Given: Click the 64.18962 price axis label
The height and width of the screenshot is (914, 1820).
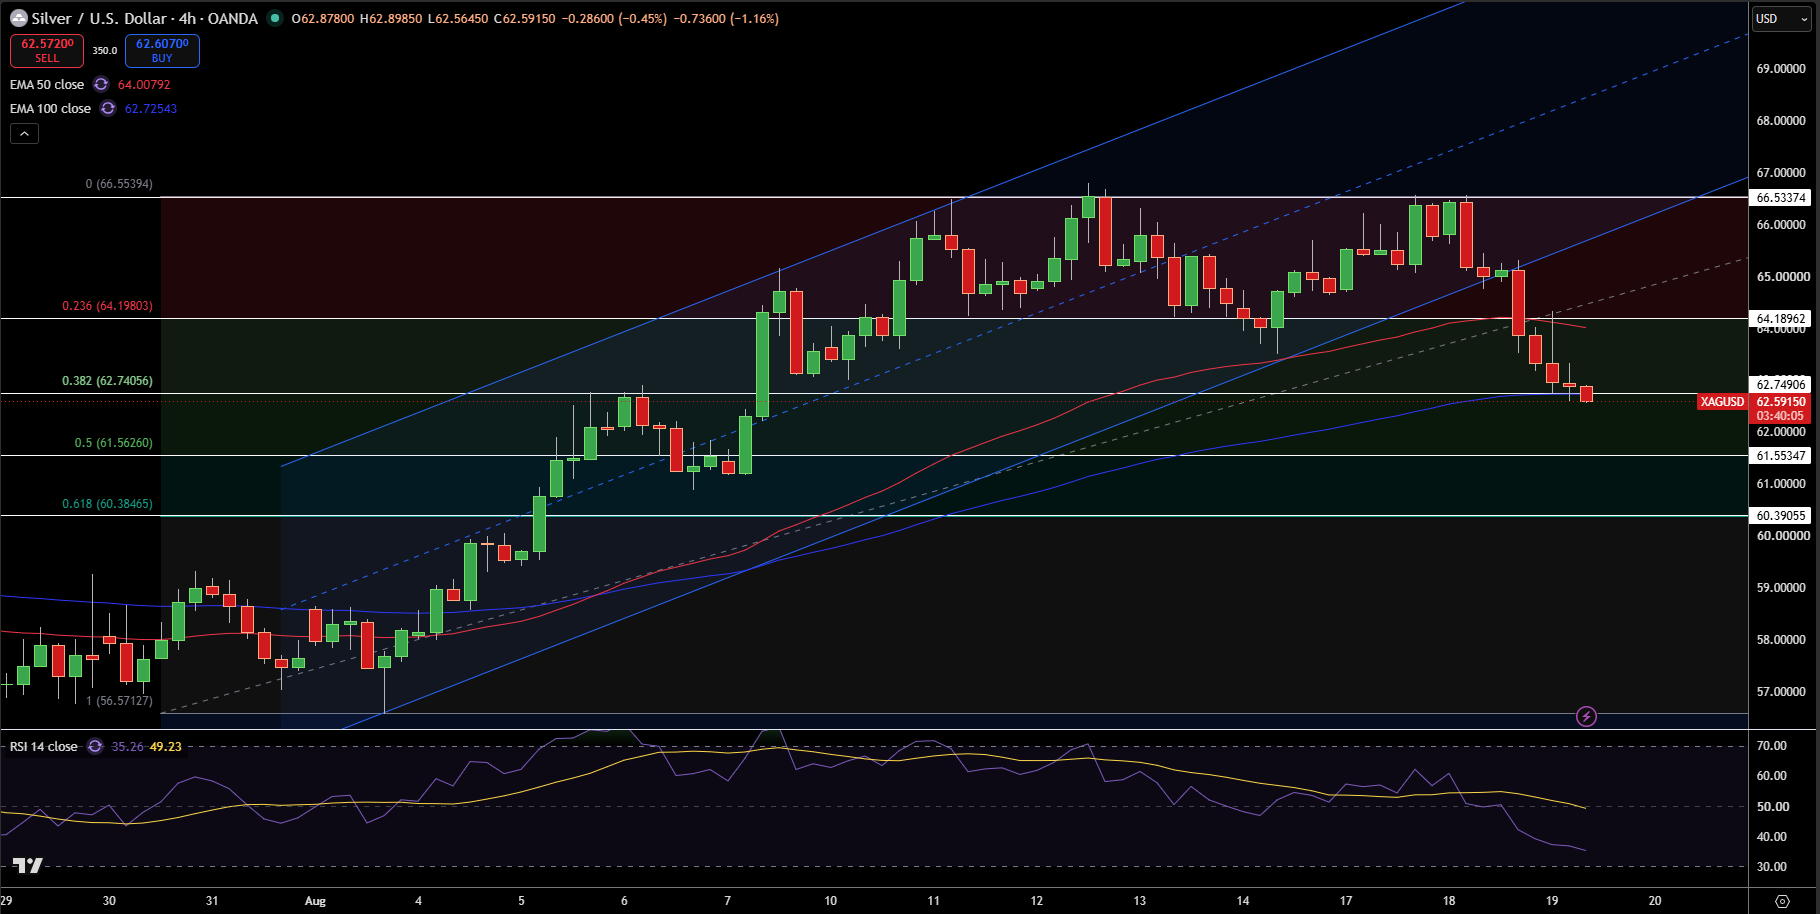Looking at the screenshot, I should click(x=1781, y=319).
